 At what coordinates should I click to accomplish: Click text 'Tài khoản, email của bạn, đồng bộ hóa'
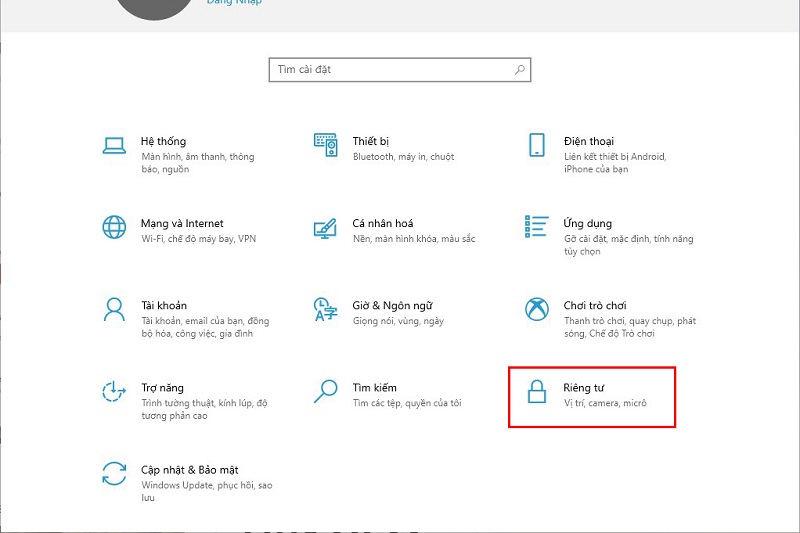pos(205,327)
